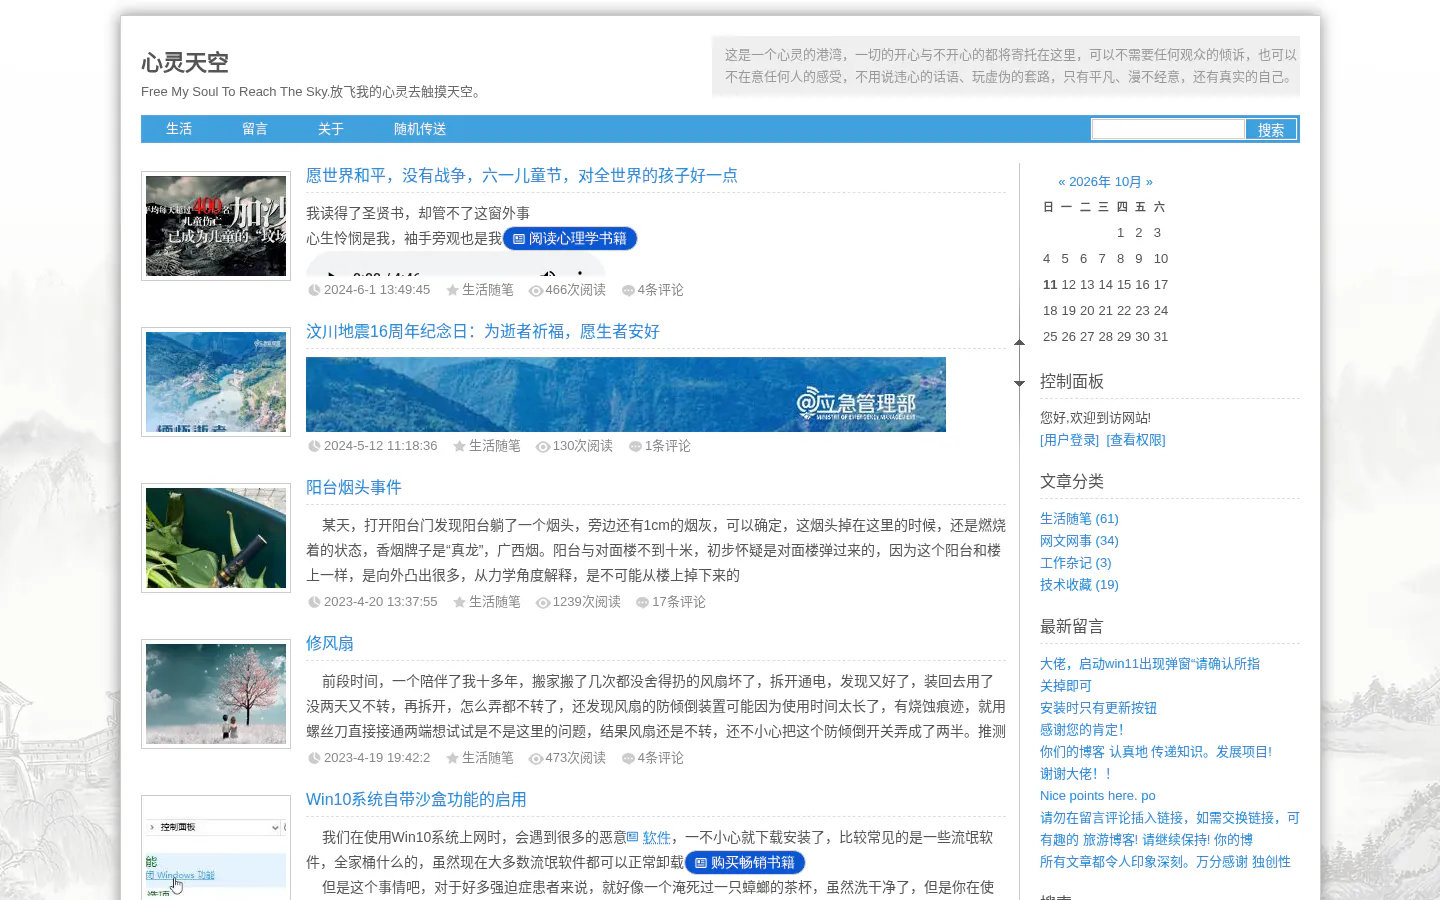1440x900 pixels.
Task: Open the 请勿在留言评论插入链接 comment
Action: click(x=1170, y=818)
